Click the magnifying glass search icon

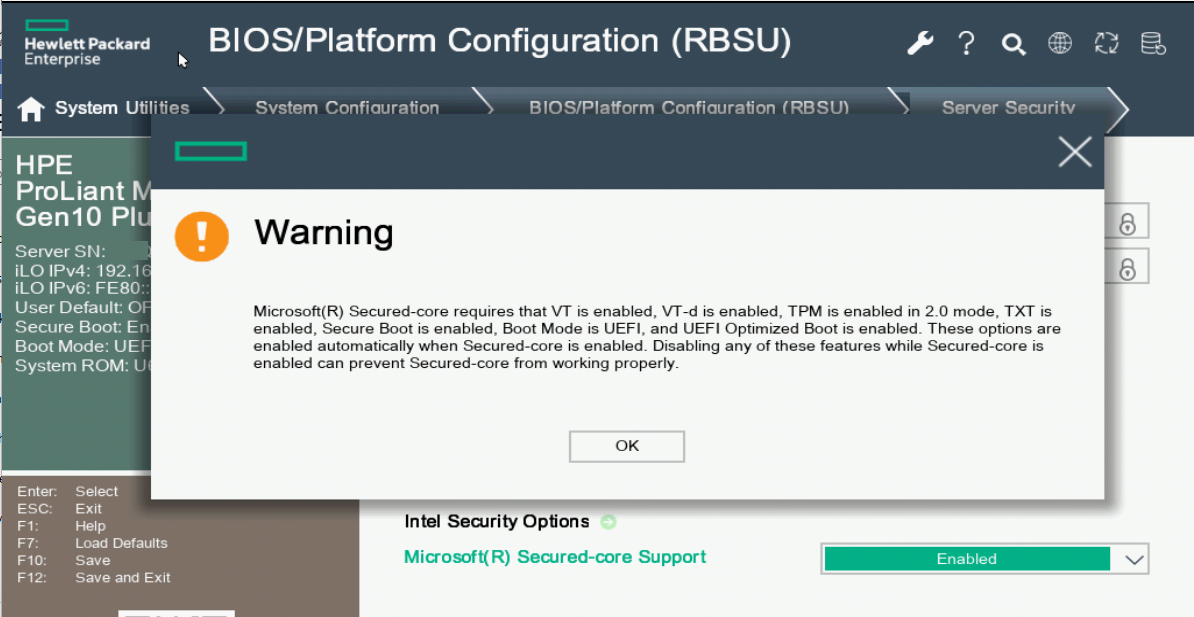click(1013, 44)
